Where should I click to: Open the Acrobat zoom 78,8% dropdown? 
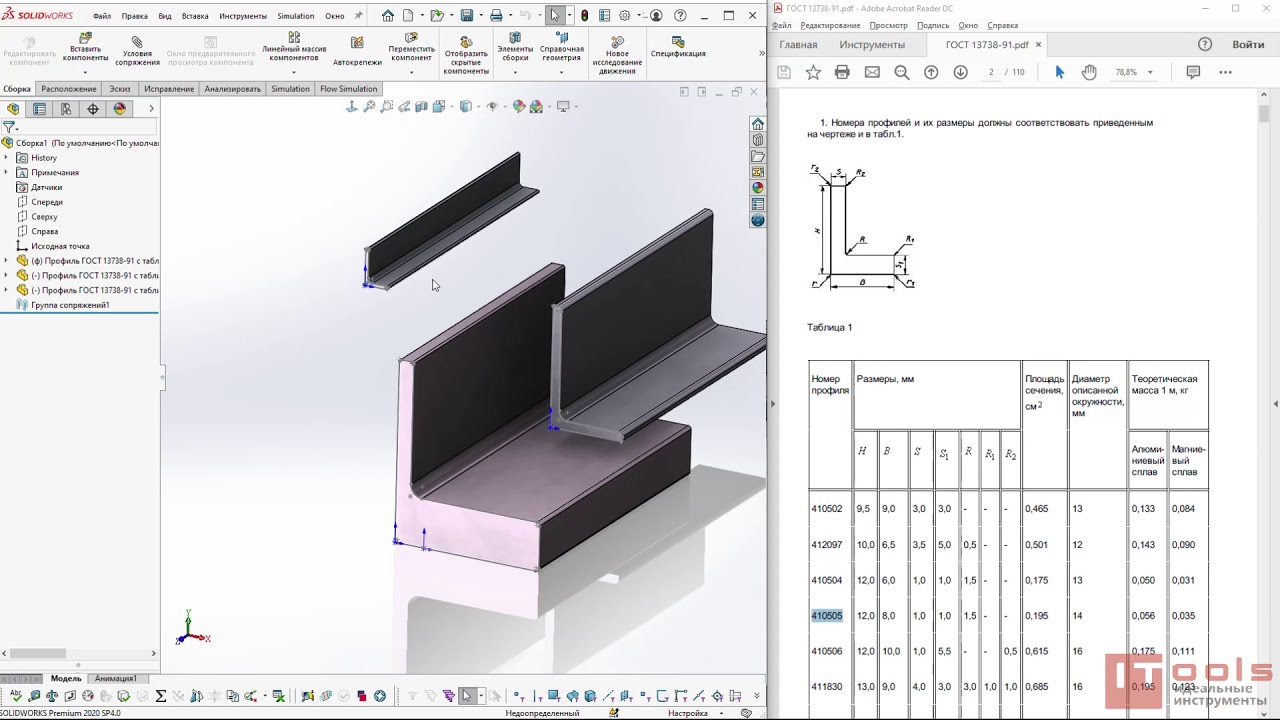1150,72
